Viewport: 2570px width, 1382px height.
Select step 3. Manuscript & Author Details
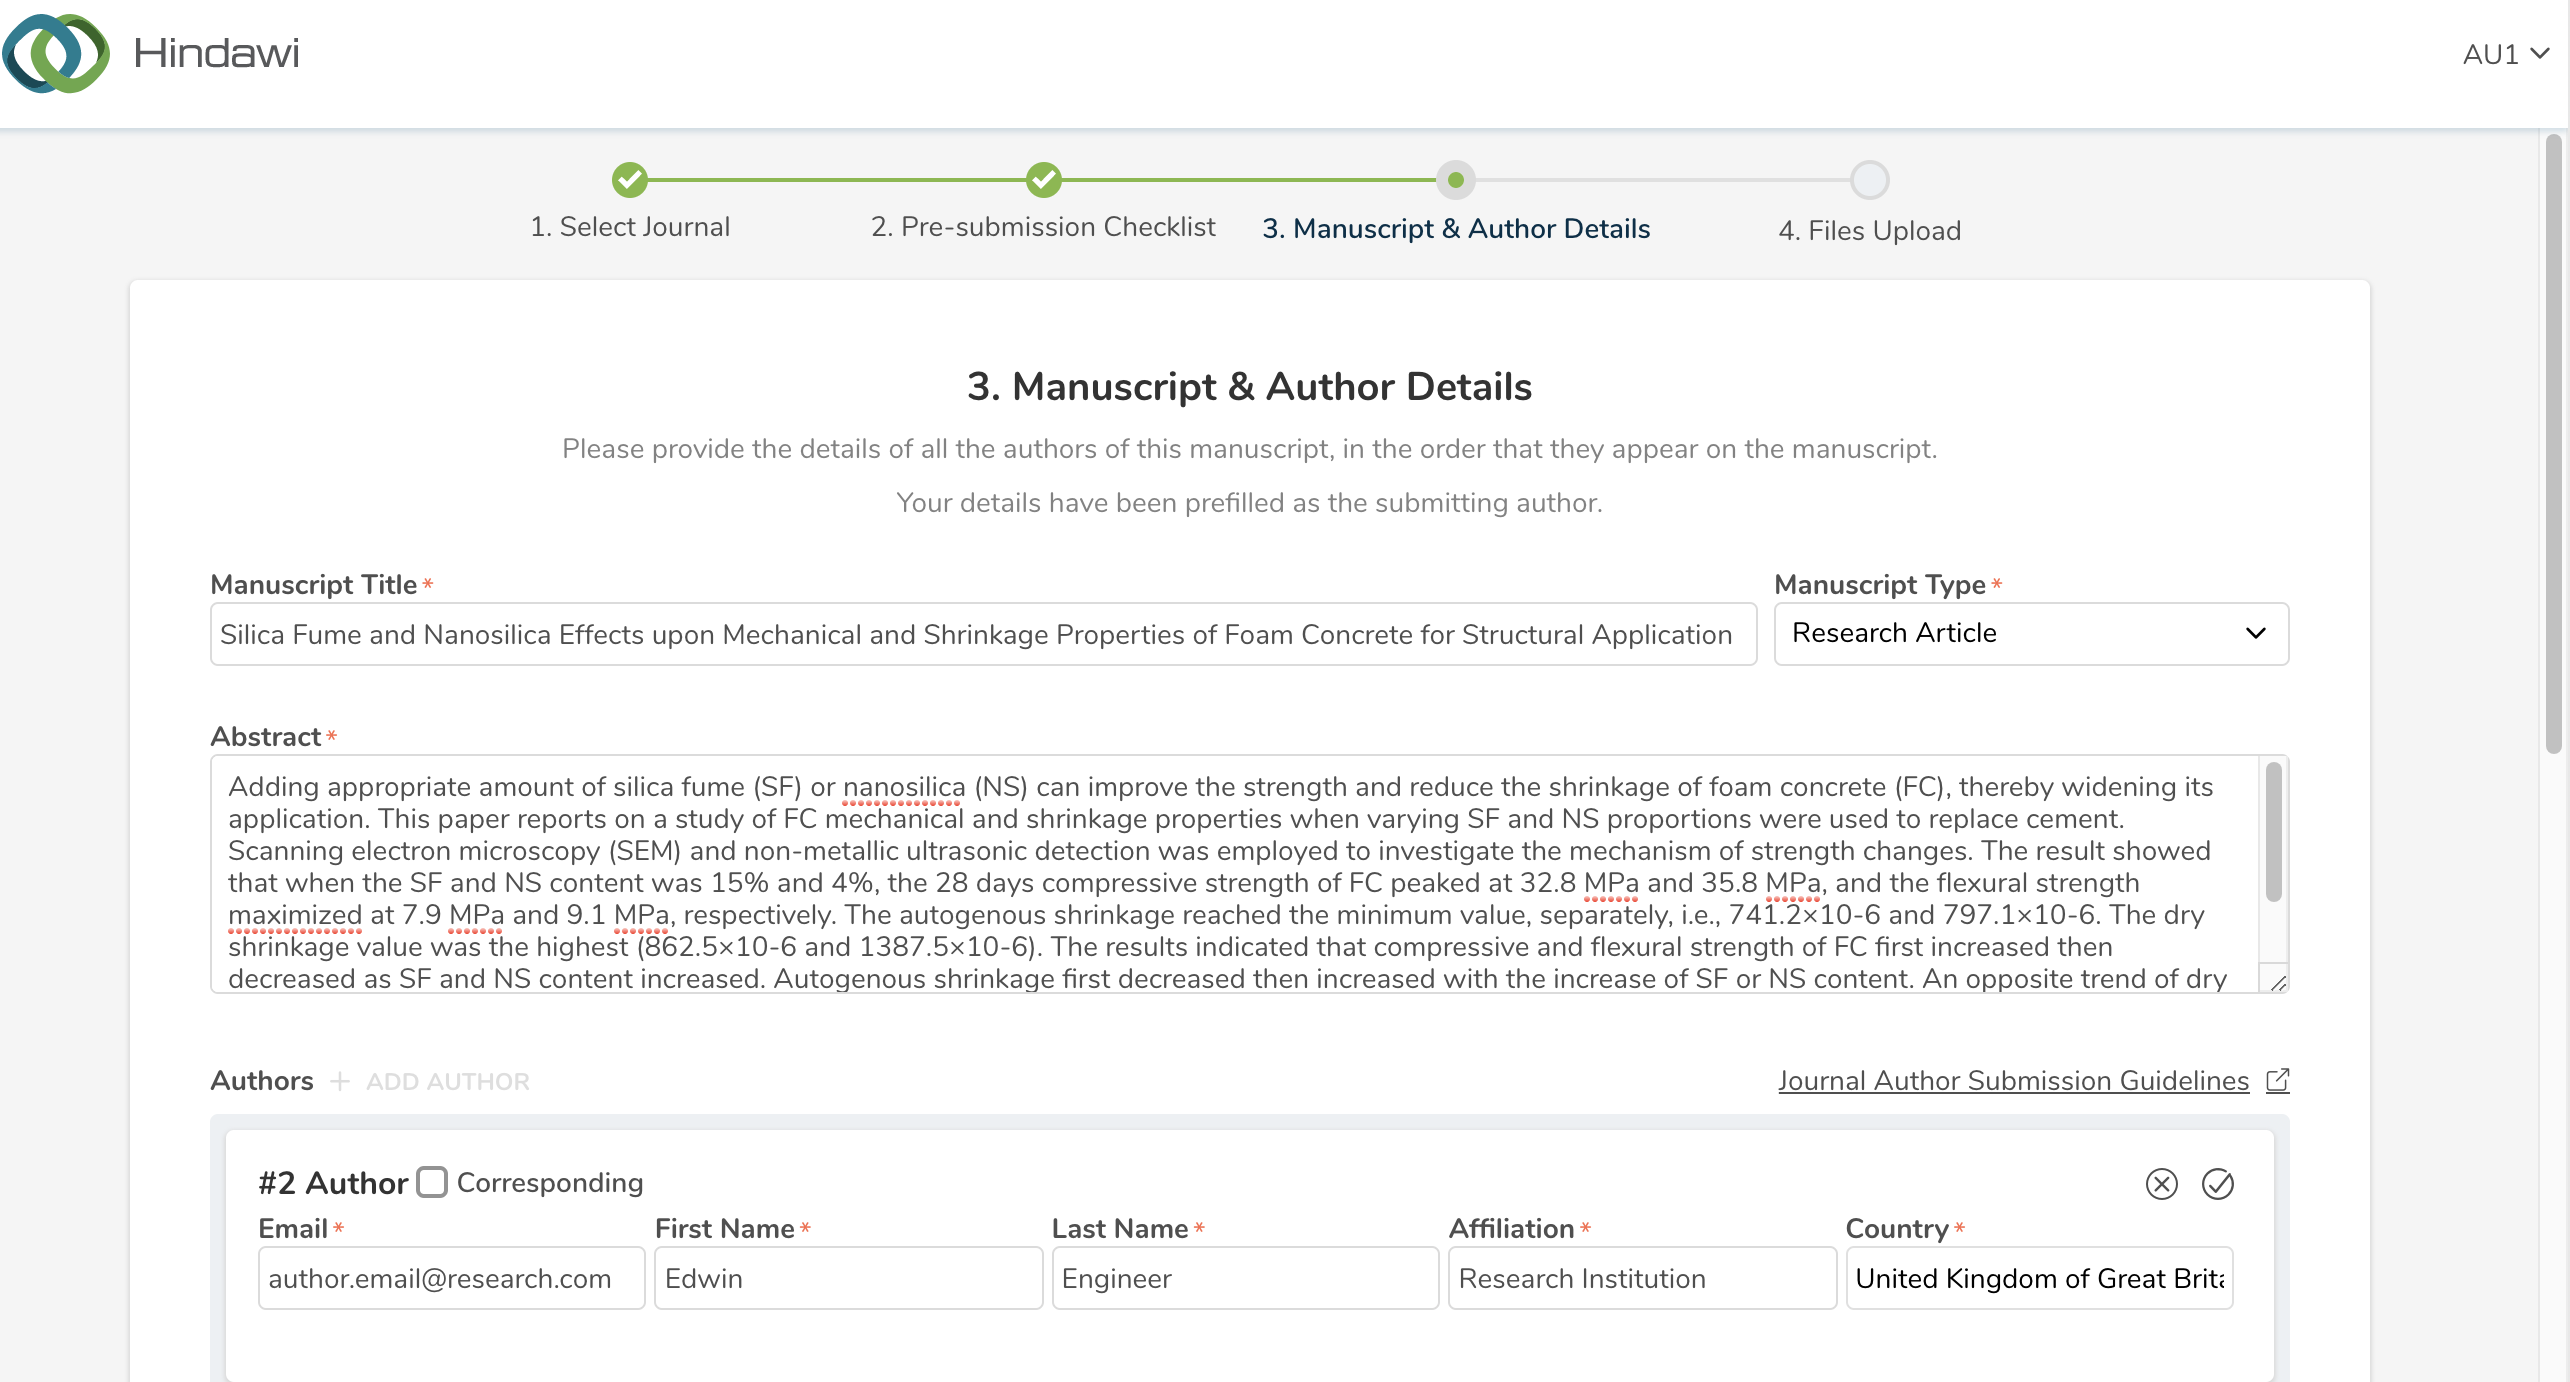tap(1456, 229)
